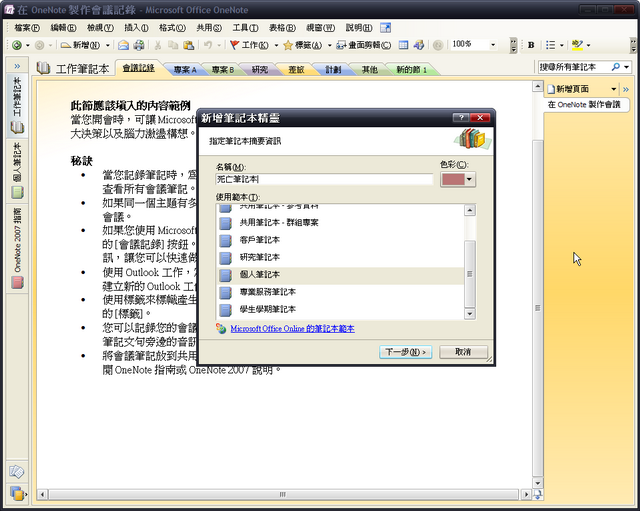Open the 100% zoom dropdown
Viewport: 640px width, 511px height.
tap(493, 44)
